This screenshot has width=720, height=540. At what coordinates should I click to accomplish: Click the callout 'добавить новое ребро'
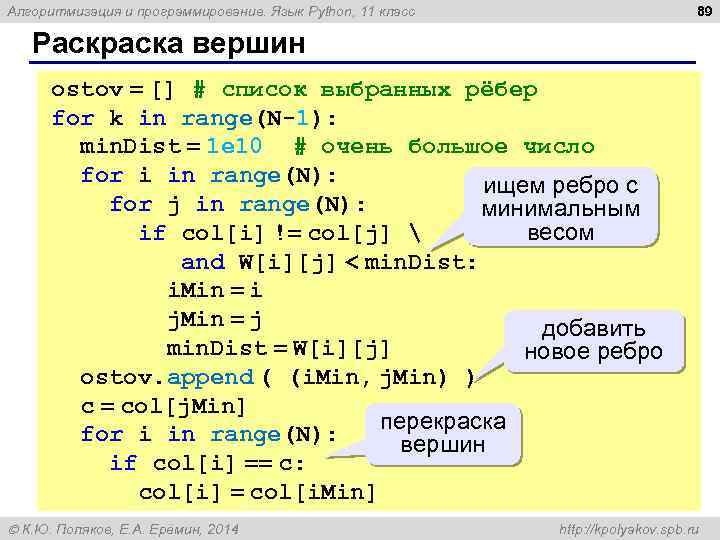coord(594,341)
